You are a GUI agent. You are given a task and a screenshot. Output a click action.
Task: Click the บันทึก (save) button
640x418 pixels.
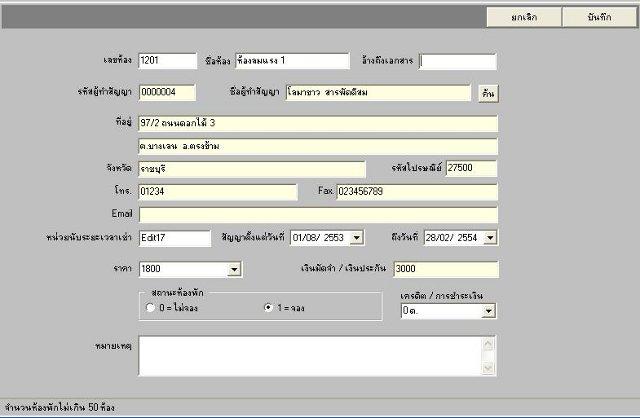[x=600, y=17]
